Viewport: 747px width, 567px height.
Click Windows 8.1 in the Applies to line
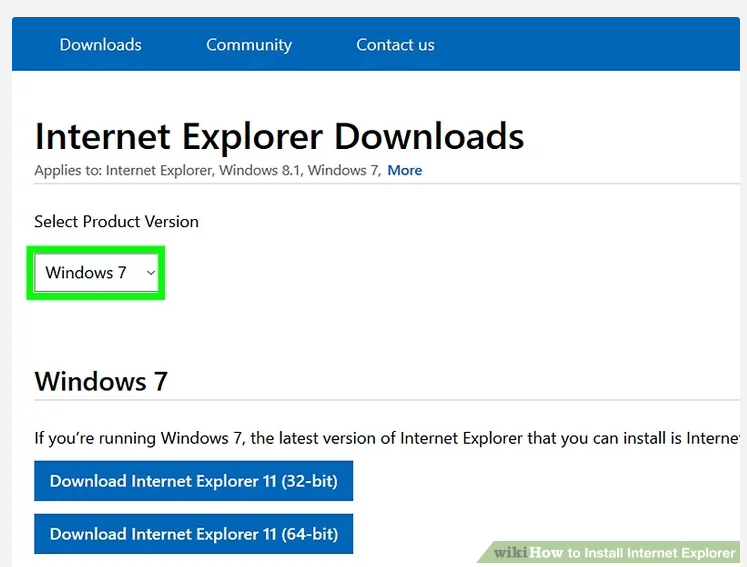tap(259, 170)
